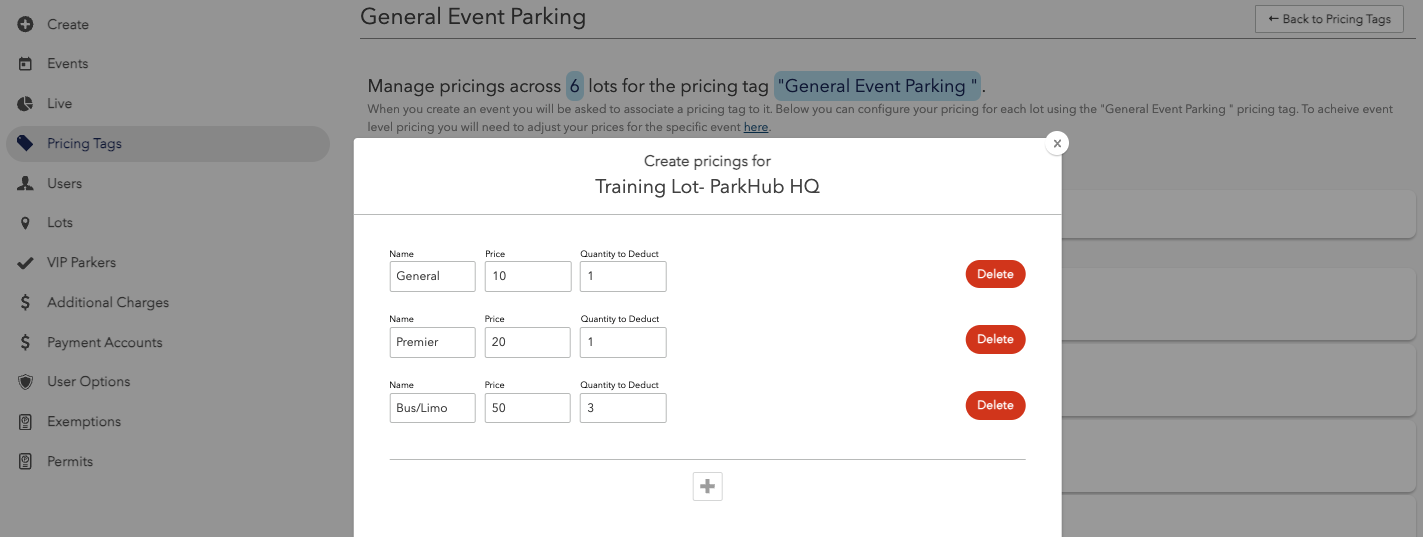Add a new pricing row with plus
This screenshot has height=537, width=1423.
[708, 487]
